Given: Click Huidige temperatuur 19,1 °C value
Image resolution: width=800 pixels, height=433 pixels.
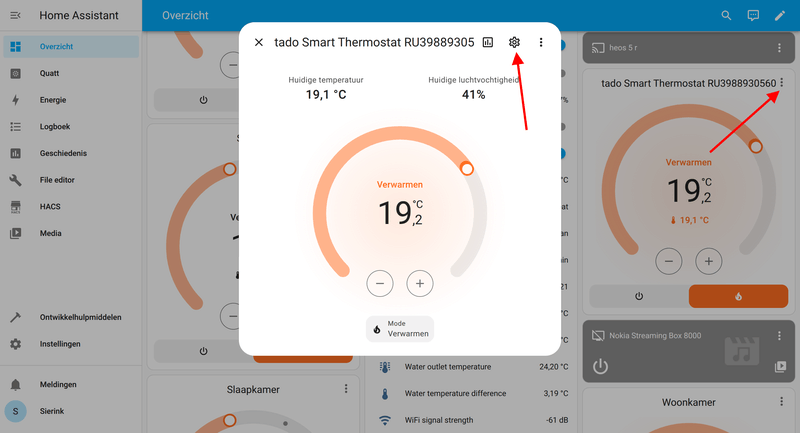Looking at the screenshot, I should coord(326,95).
